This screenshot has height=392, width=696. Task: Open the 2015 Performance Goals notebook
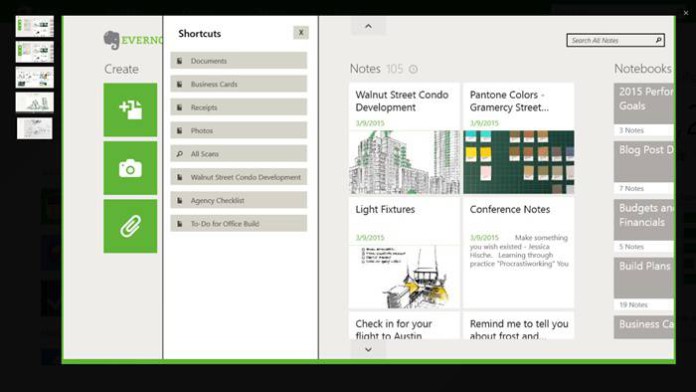click(644, 109)
